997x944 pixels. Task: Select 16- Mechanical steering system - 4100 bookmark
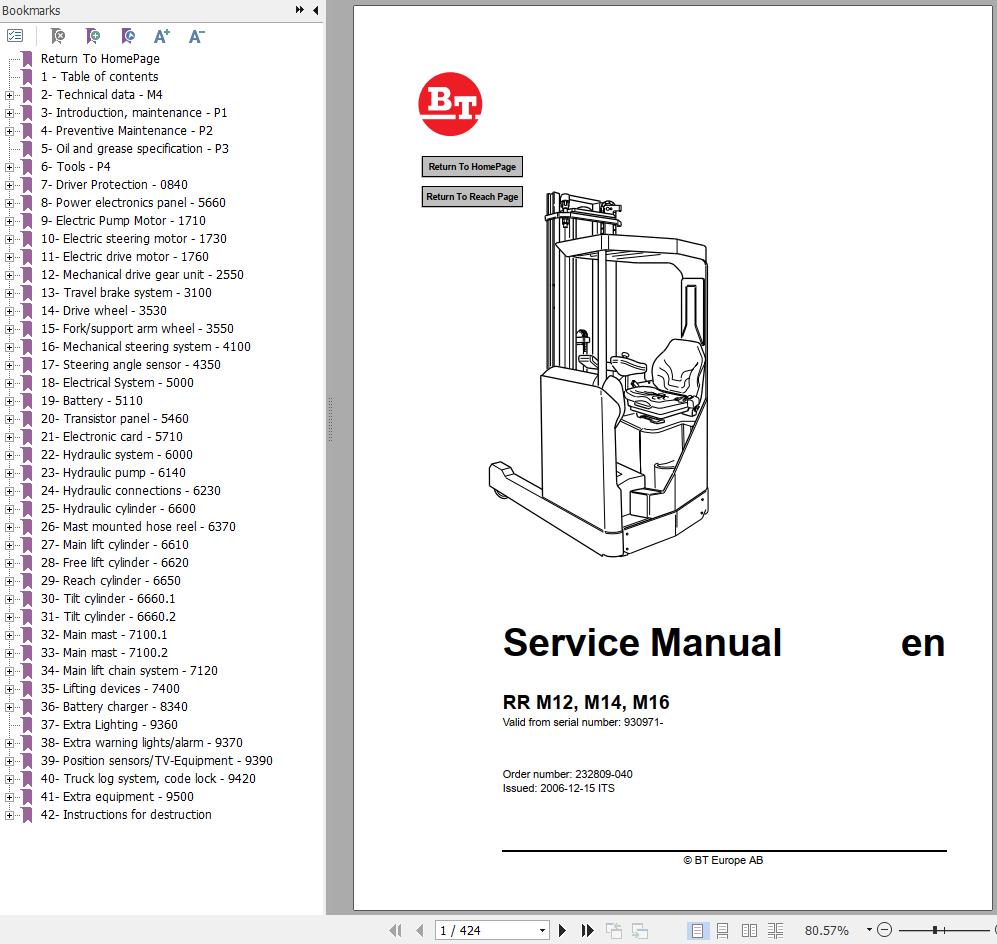click(x=146, y=347)
